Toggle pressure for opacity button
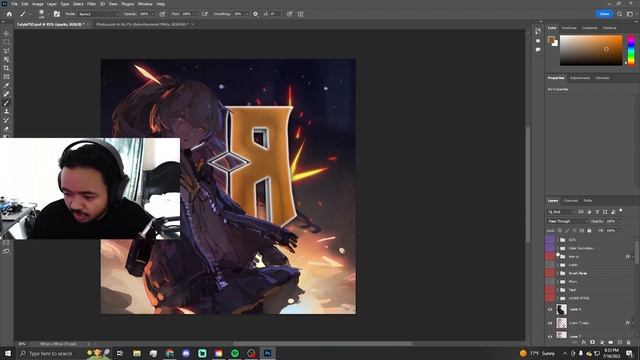 (162, 14)
